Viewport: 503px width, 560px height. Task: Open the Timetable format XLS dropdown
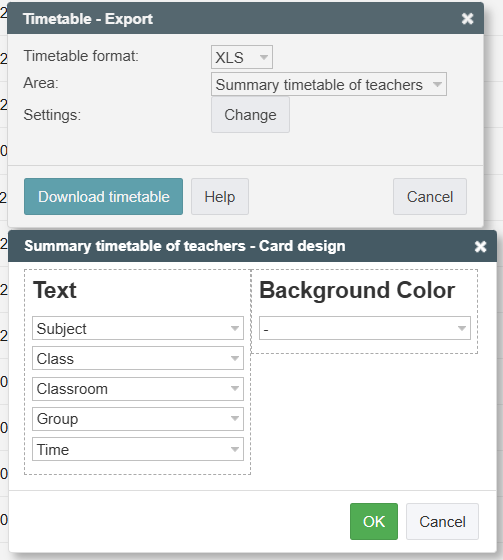[x=242, y=57]
